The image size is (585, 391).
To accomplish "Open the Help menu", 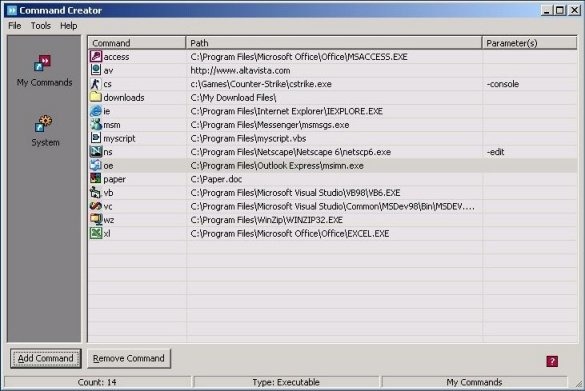I will pyautogui.click(x=69, y=26).
